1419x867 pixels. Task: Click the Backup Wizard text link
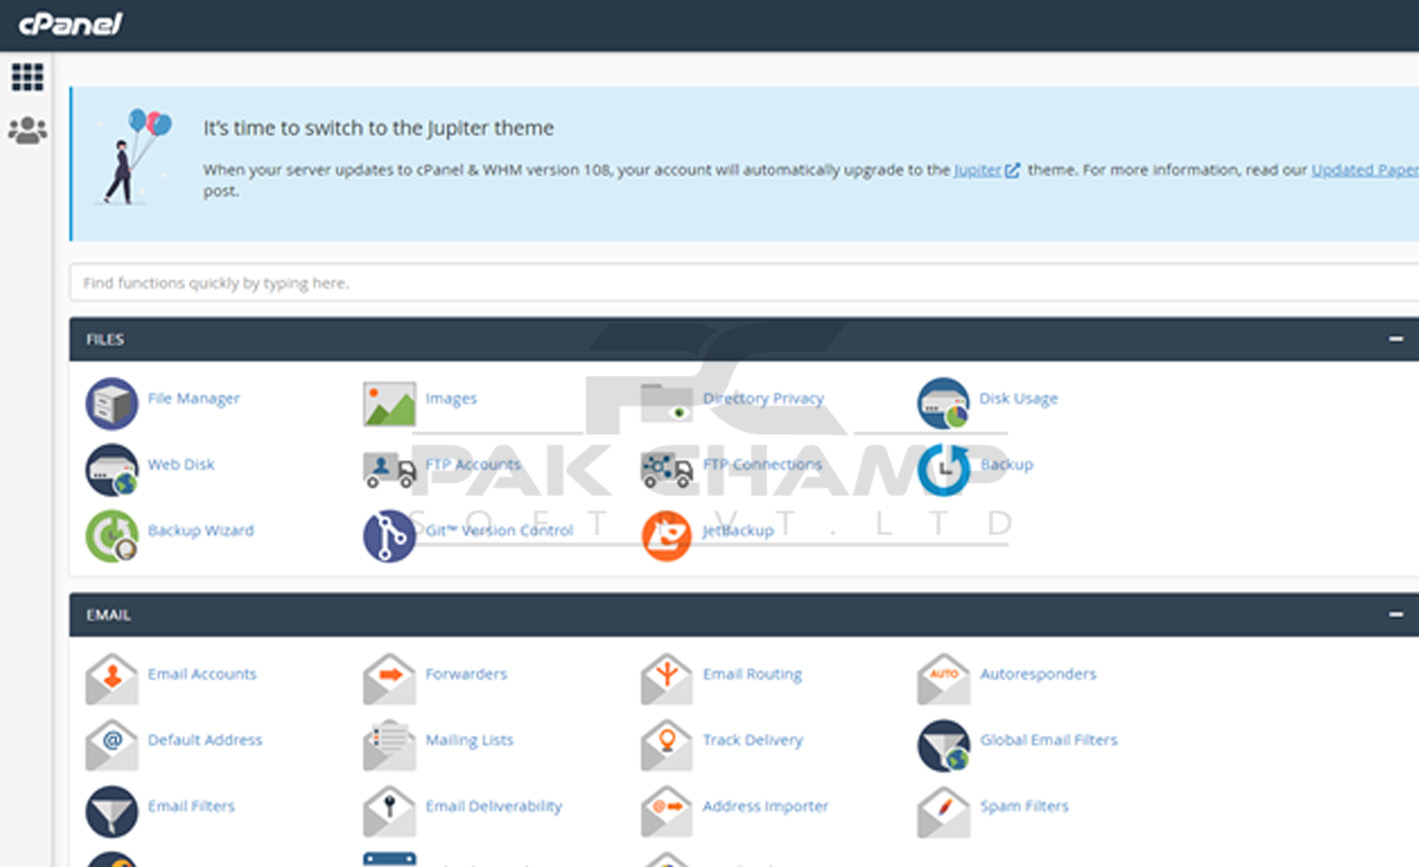[201, 530]
